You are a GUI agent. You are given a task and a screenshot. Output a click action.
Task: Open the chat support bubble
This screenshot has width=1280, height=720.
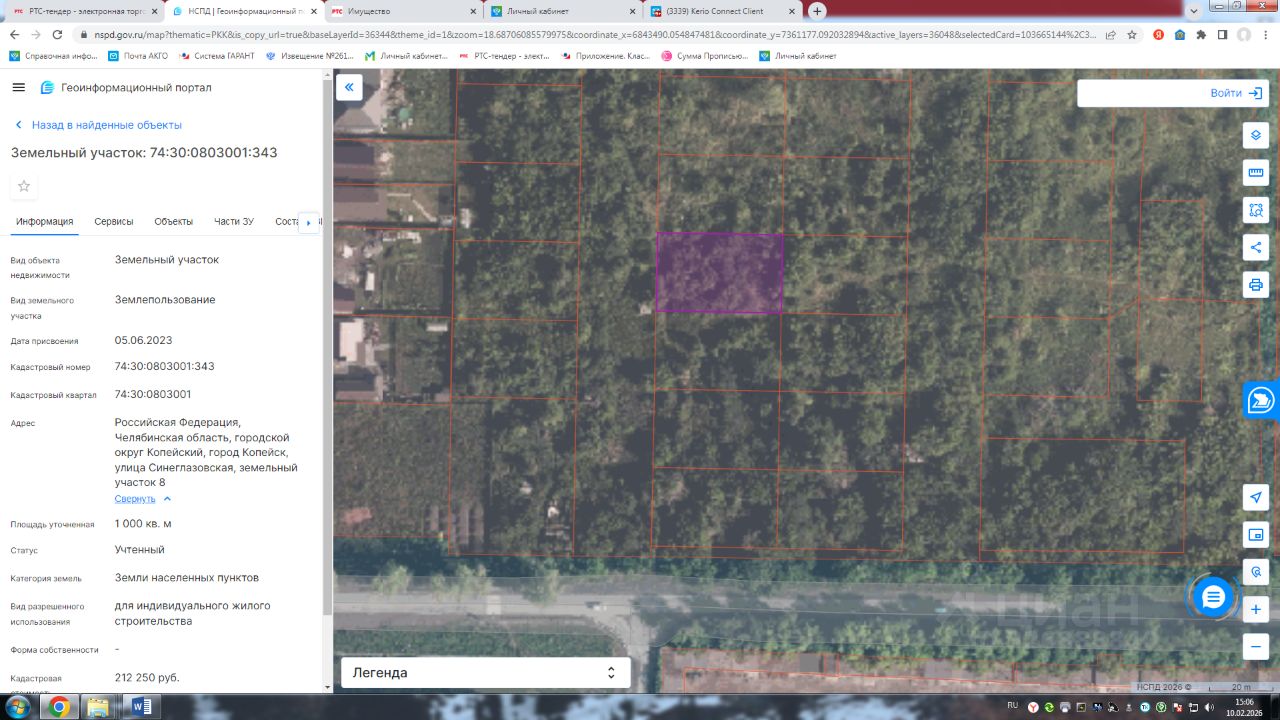[1213, 597]
